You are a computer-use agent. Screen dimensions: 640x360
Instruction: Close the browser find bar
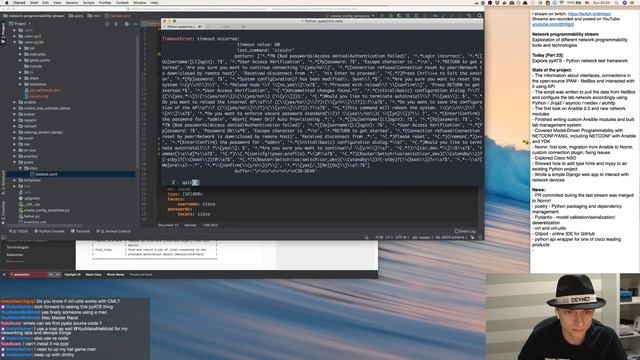tap(4, 275)
